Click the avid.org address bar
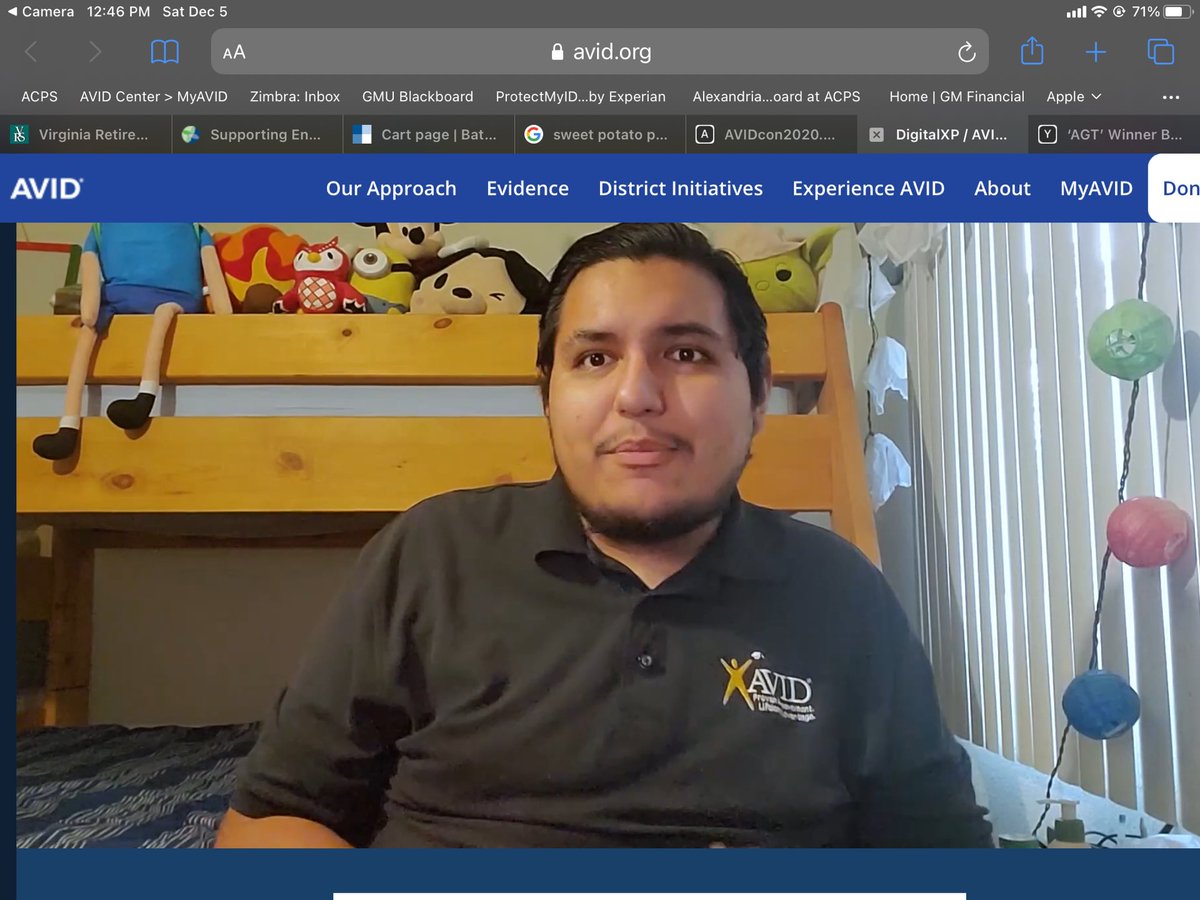This screenshot has height=900, width=1200. coord(600,51)
